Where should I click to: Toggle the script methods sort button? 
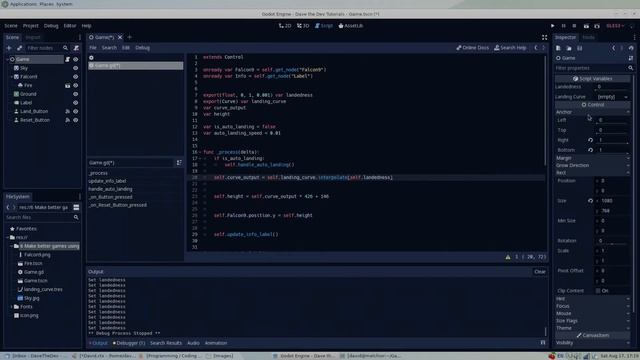[x=179, y=163]
